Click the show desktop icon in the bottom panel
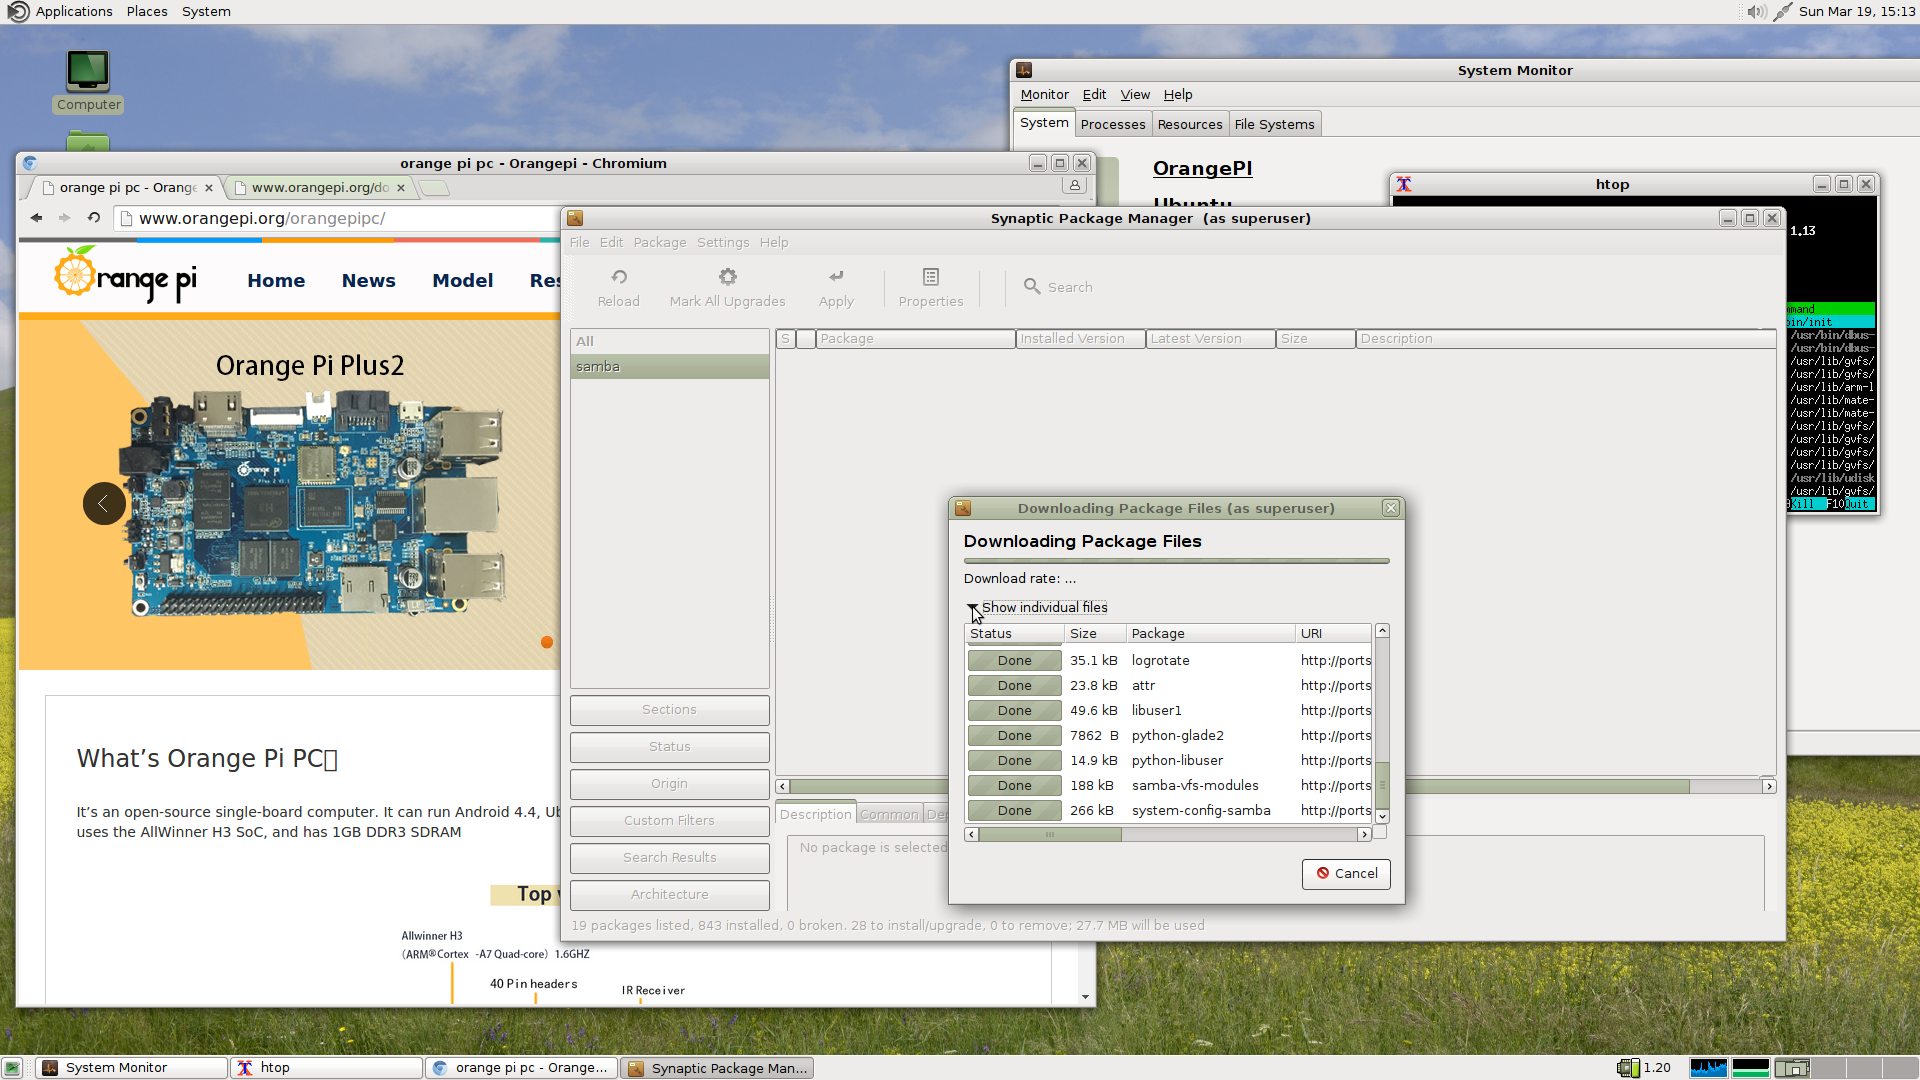This screenshot has width=1920, height=1080. [x=12, y=1068]
